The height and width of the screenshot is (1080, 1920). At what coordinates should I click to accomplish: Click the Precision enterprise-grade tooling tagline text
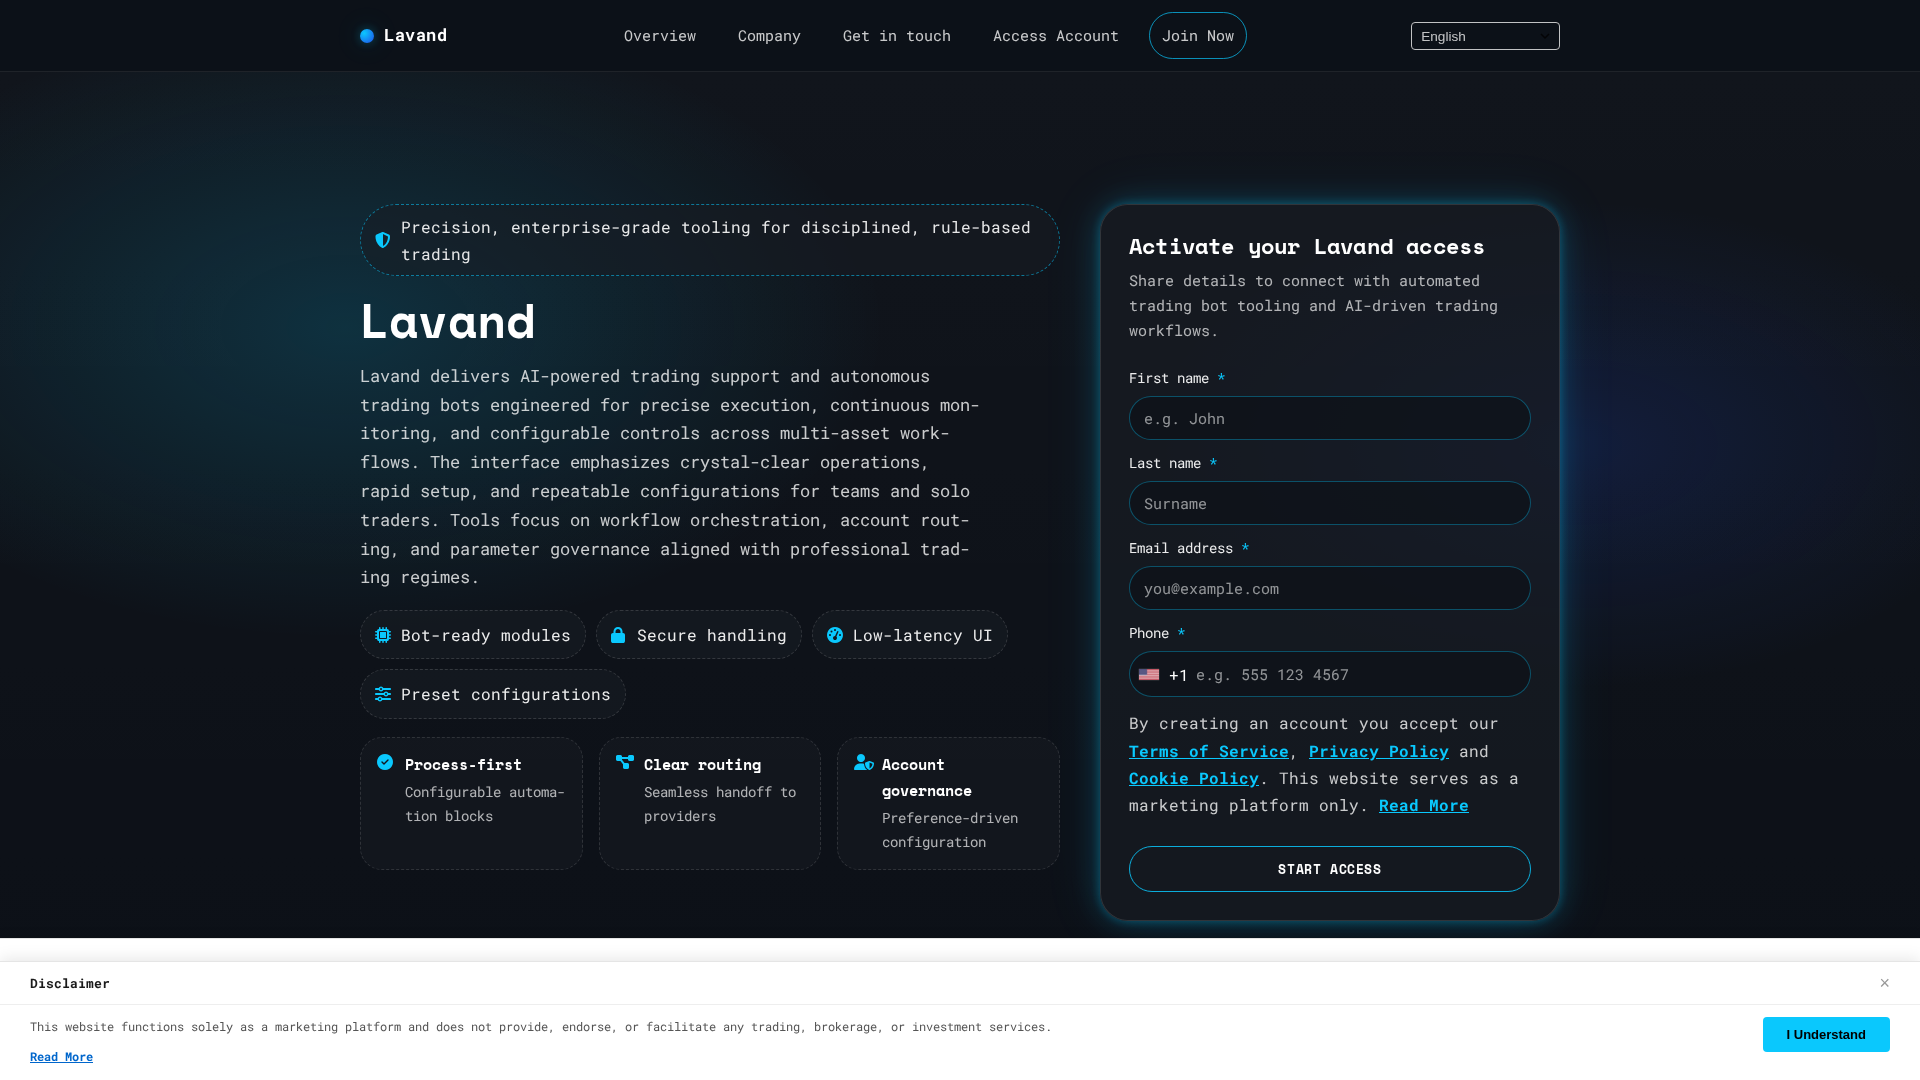(x=716, y=241)
